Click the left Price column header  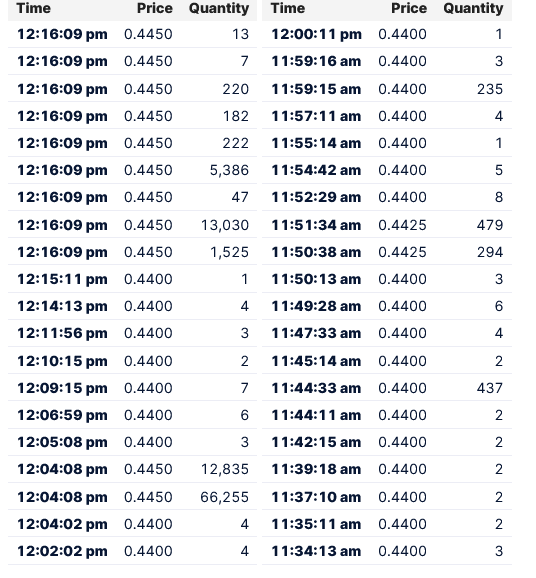pos(154,8)
